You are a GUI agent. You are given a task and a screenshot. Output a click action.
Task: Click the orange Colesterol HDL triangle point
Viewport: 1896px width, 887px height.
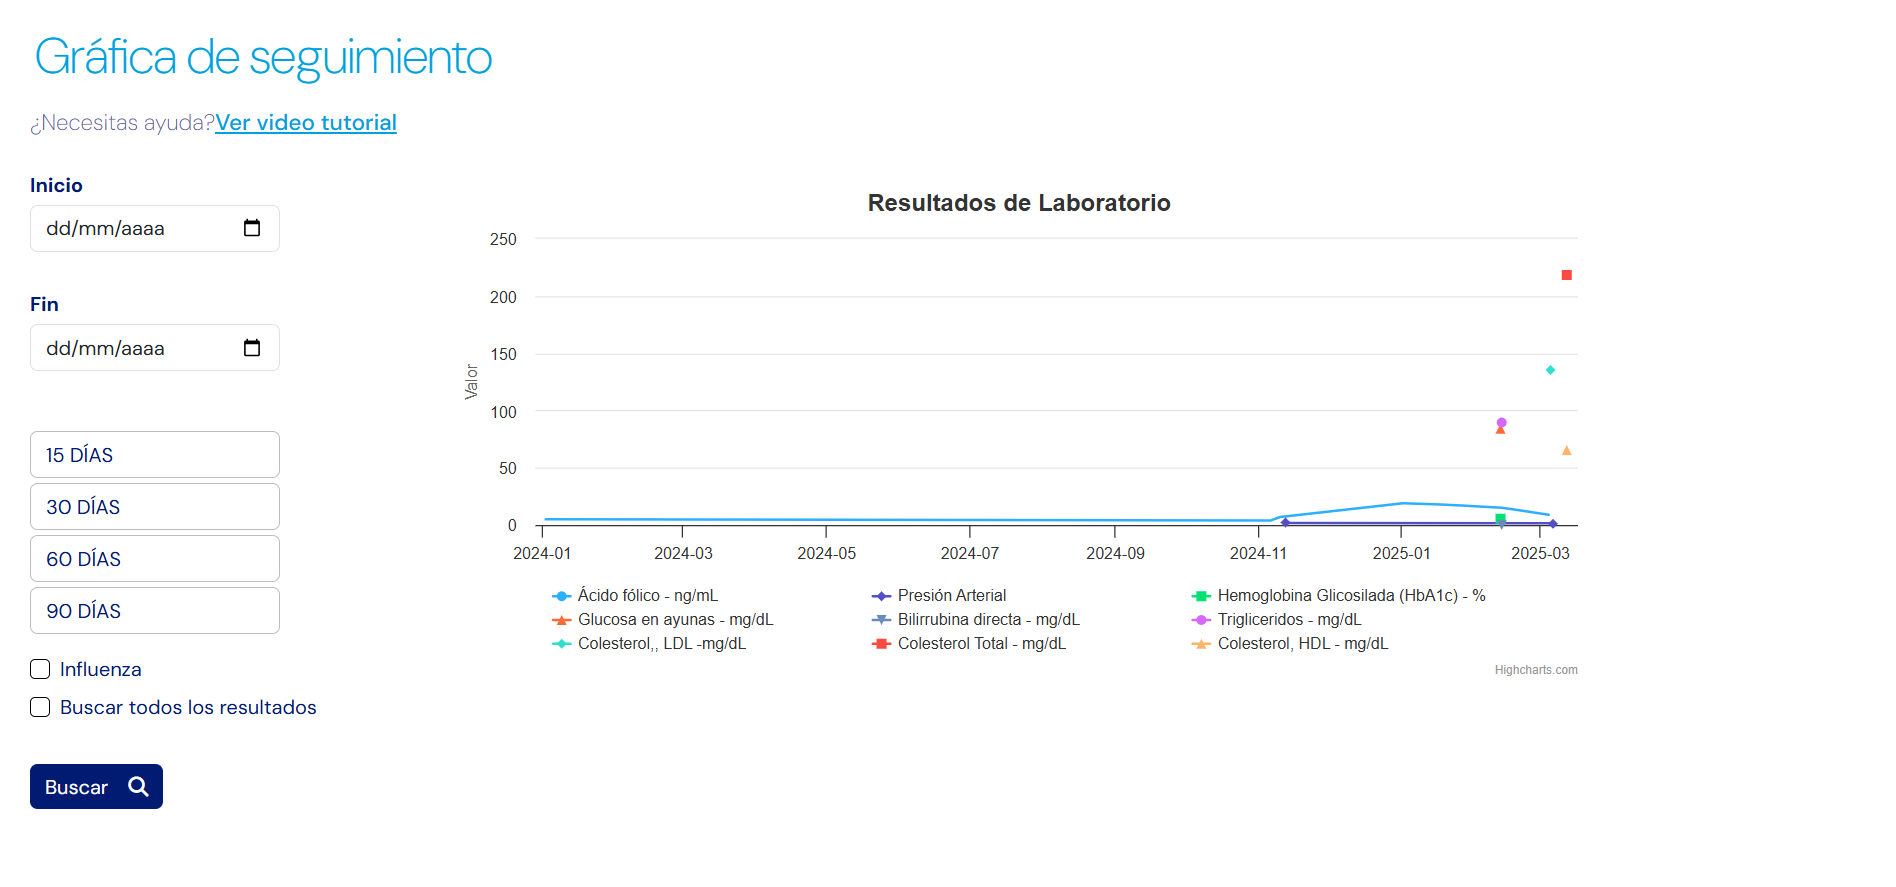[x=1567, y=451]
